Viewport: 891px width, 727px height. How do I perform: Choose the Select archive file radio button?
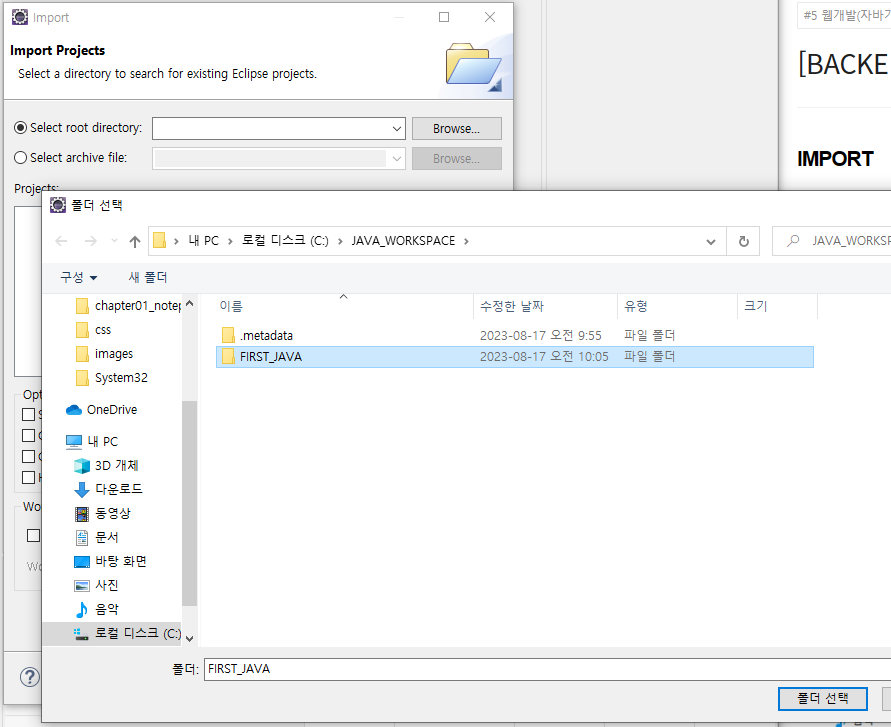[x=20, y=157]
